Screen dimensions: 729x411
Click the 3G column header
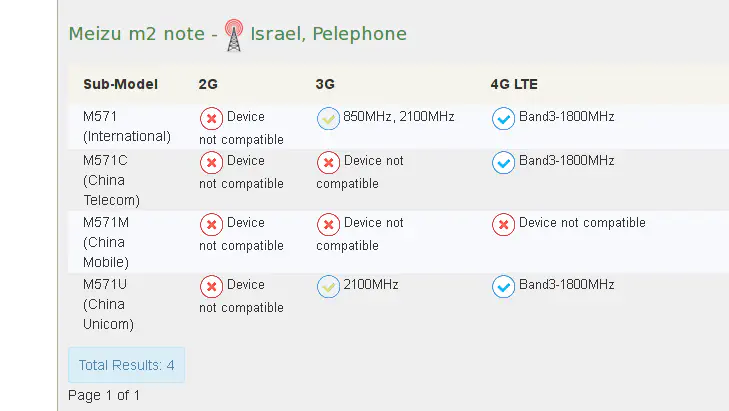pos(325,84)
